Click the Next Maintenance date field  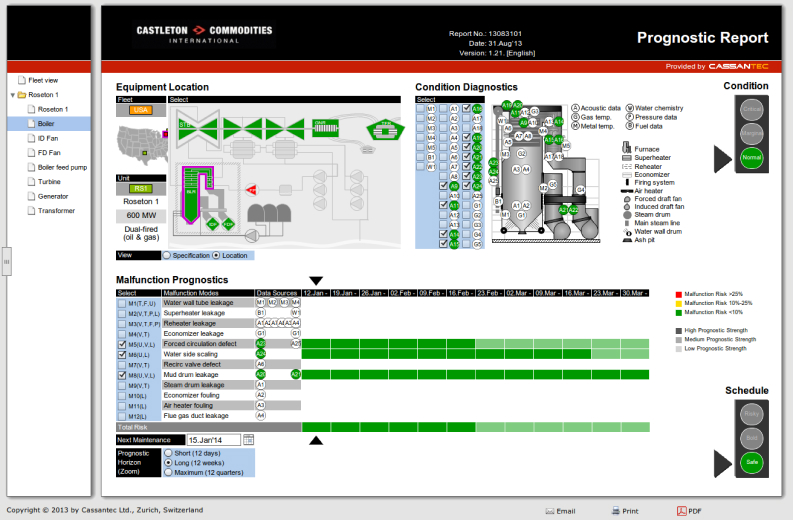[214, 440]
